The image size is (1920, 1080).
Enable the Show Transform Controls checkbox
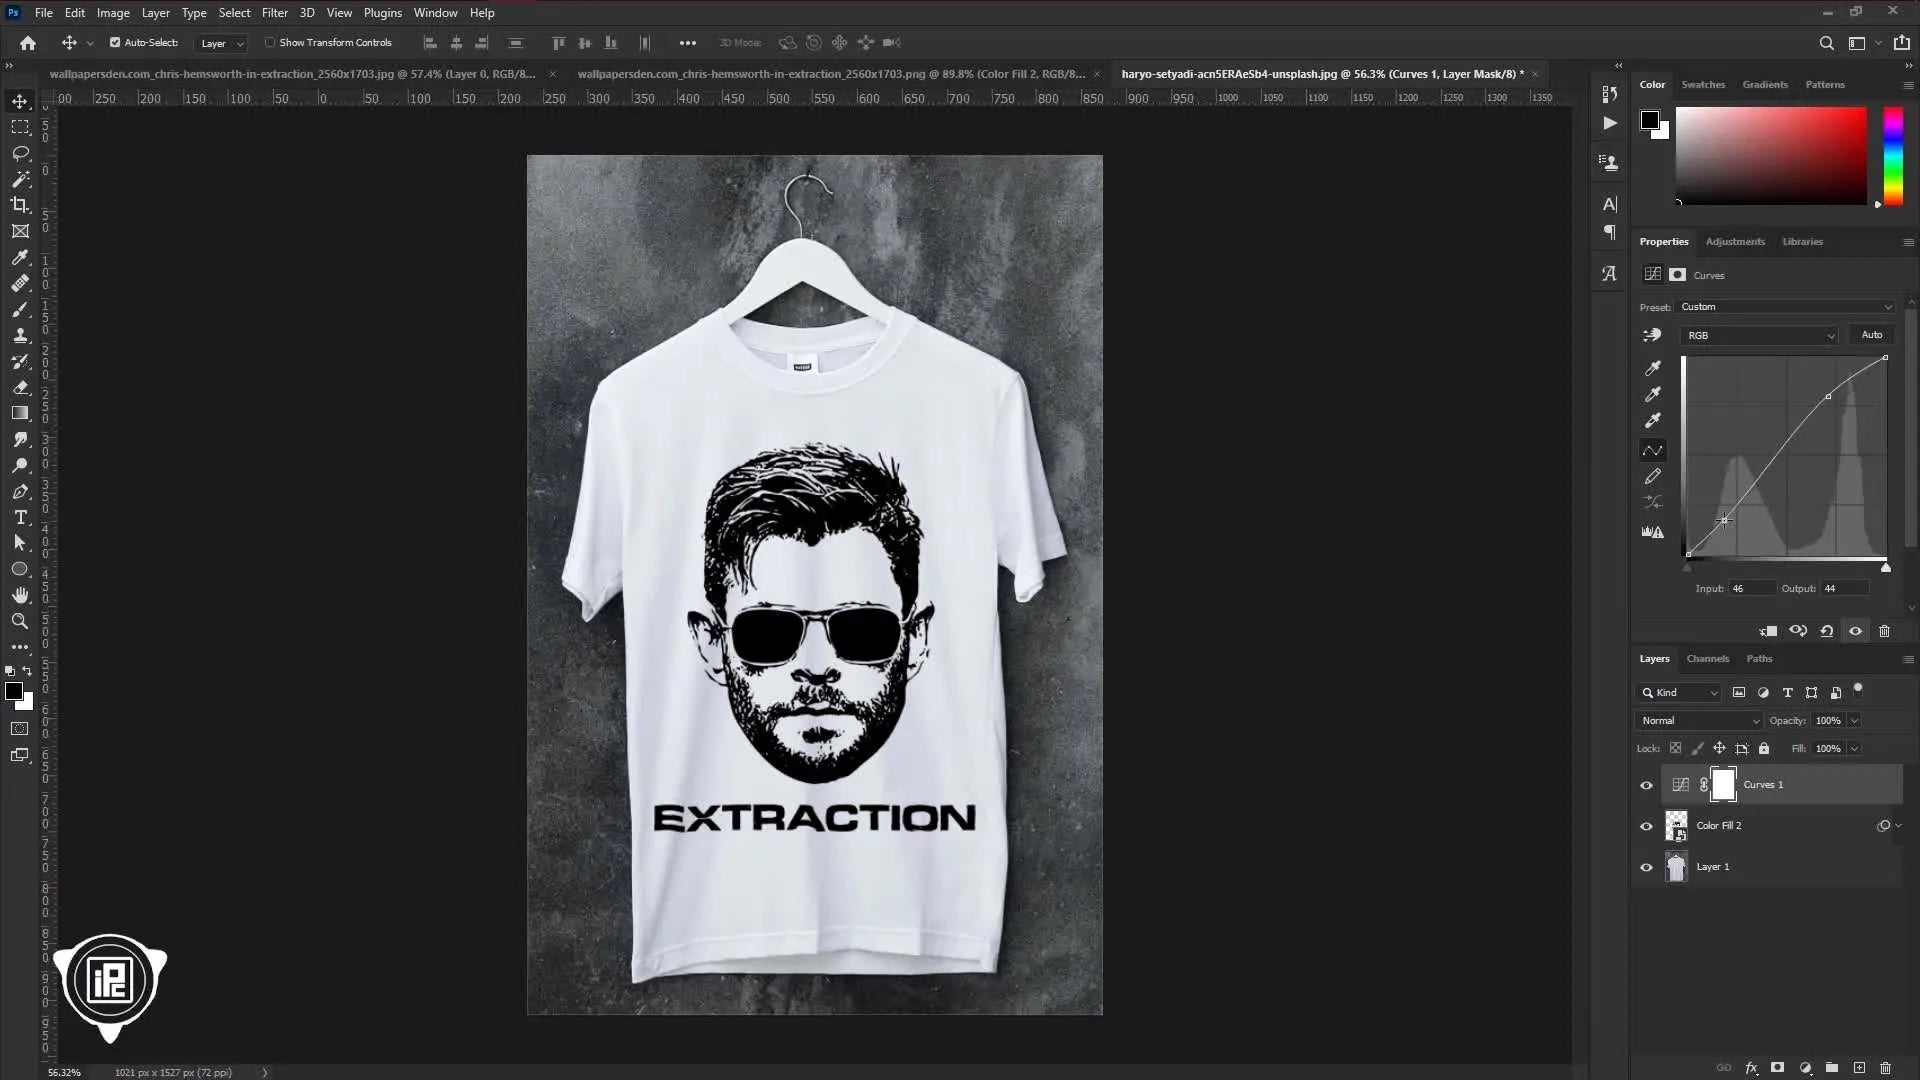click(x=271, y=43)
